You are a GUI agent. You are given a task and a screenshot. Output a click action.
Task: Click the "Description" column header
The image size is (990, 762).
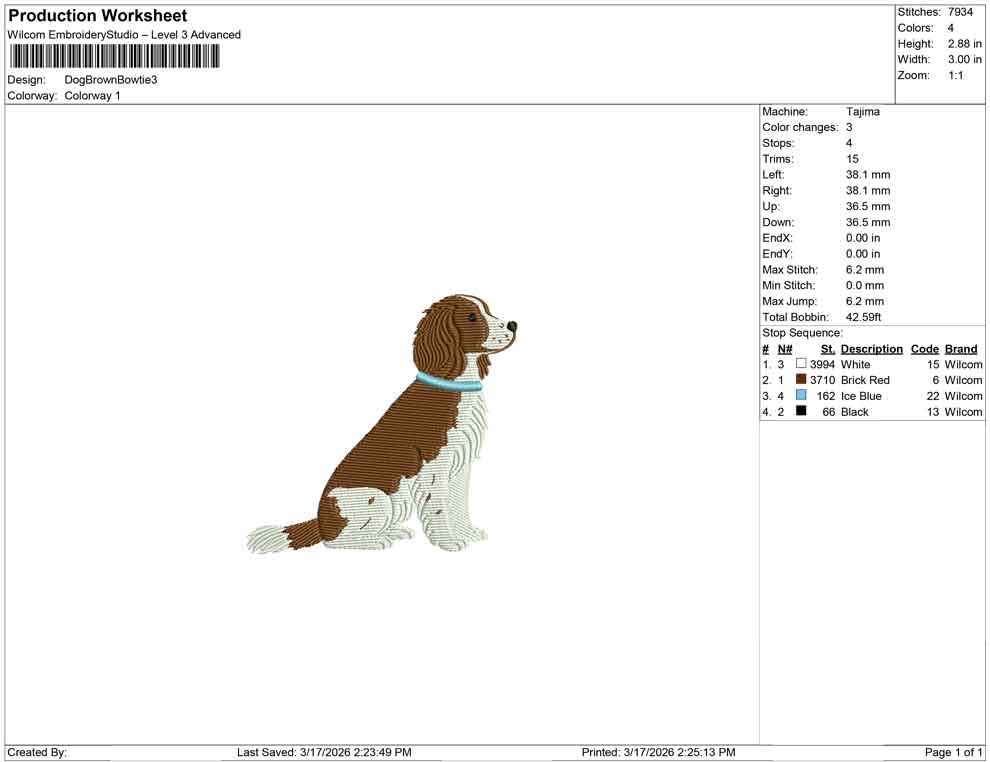click(871, 349)
